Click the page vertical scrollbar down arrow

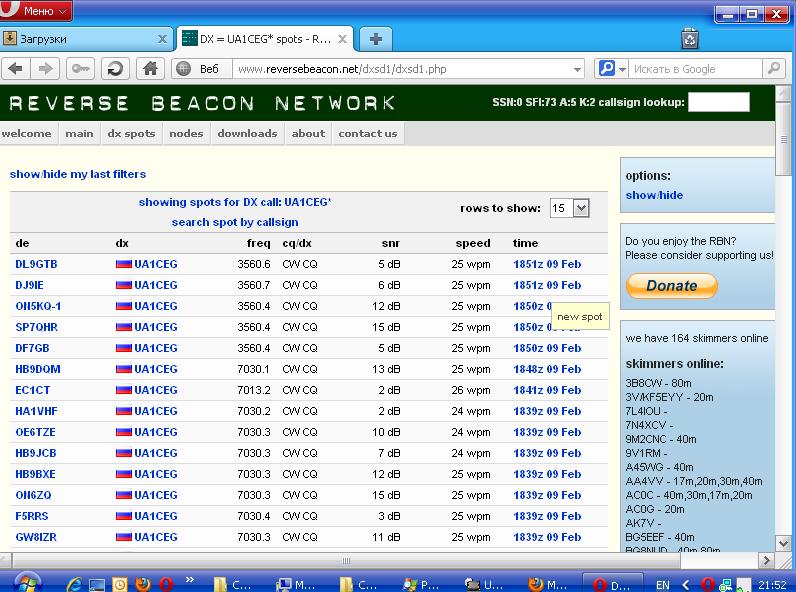[x=784, y=543]
